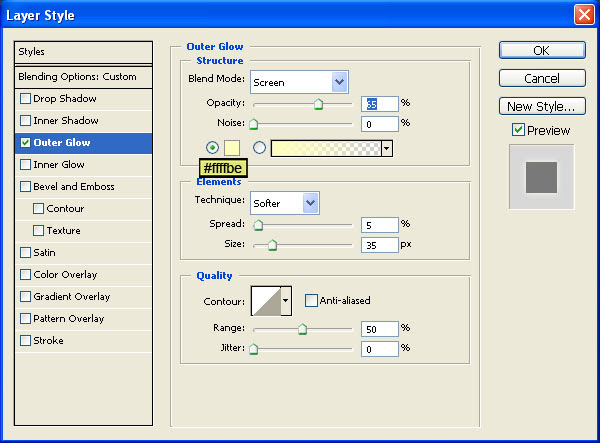Close the Layer Style dialog
600x443 pixels.
(584, 15)
